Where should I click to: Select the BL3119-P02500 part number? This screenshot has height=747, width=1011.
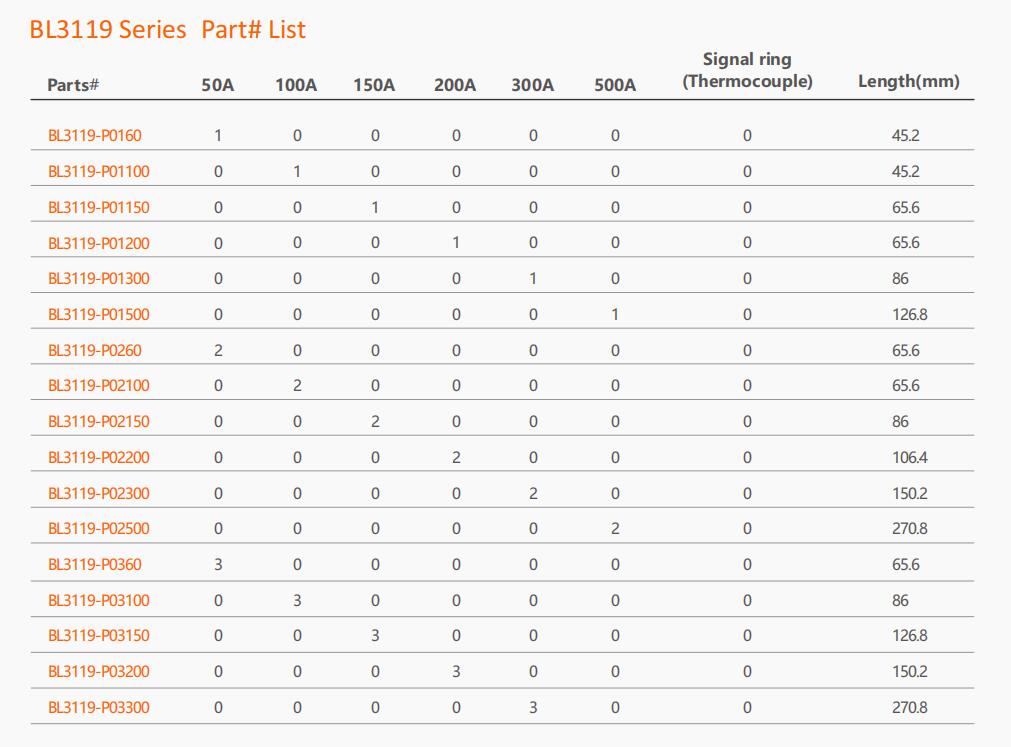tap(99, 529)
